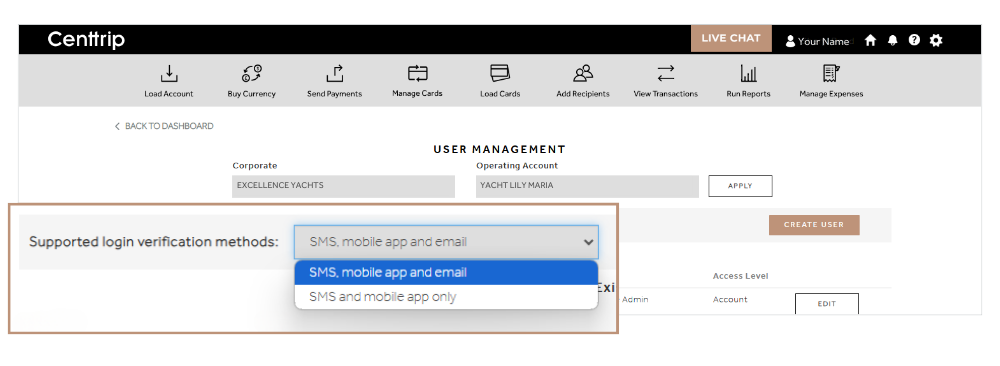Click the Load Account download icon
The width and height of the screenshot is (1000, 366).
coord(168,74)
